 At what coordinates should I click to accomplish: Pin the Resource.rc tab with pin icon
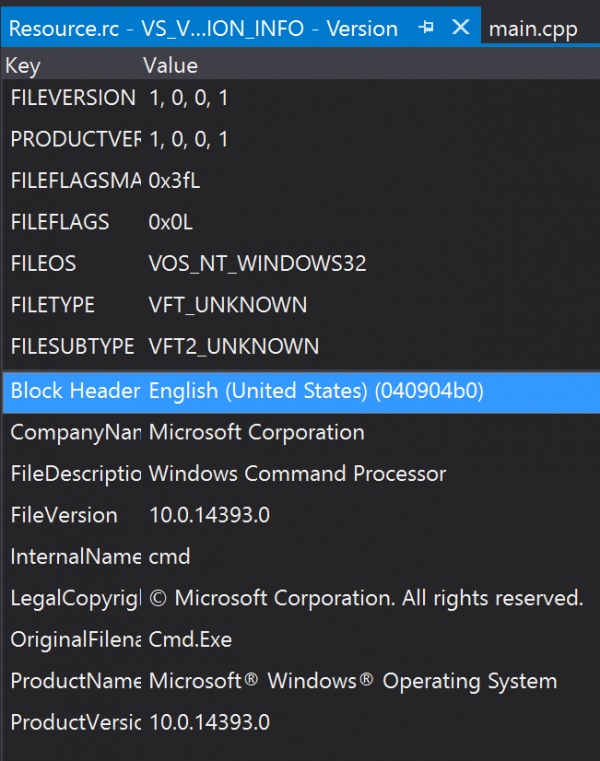pos(426,27)
